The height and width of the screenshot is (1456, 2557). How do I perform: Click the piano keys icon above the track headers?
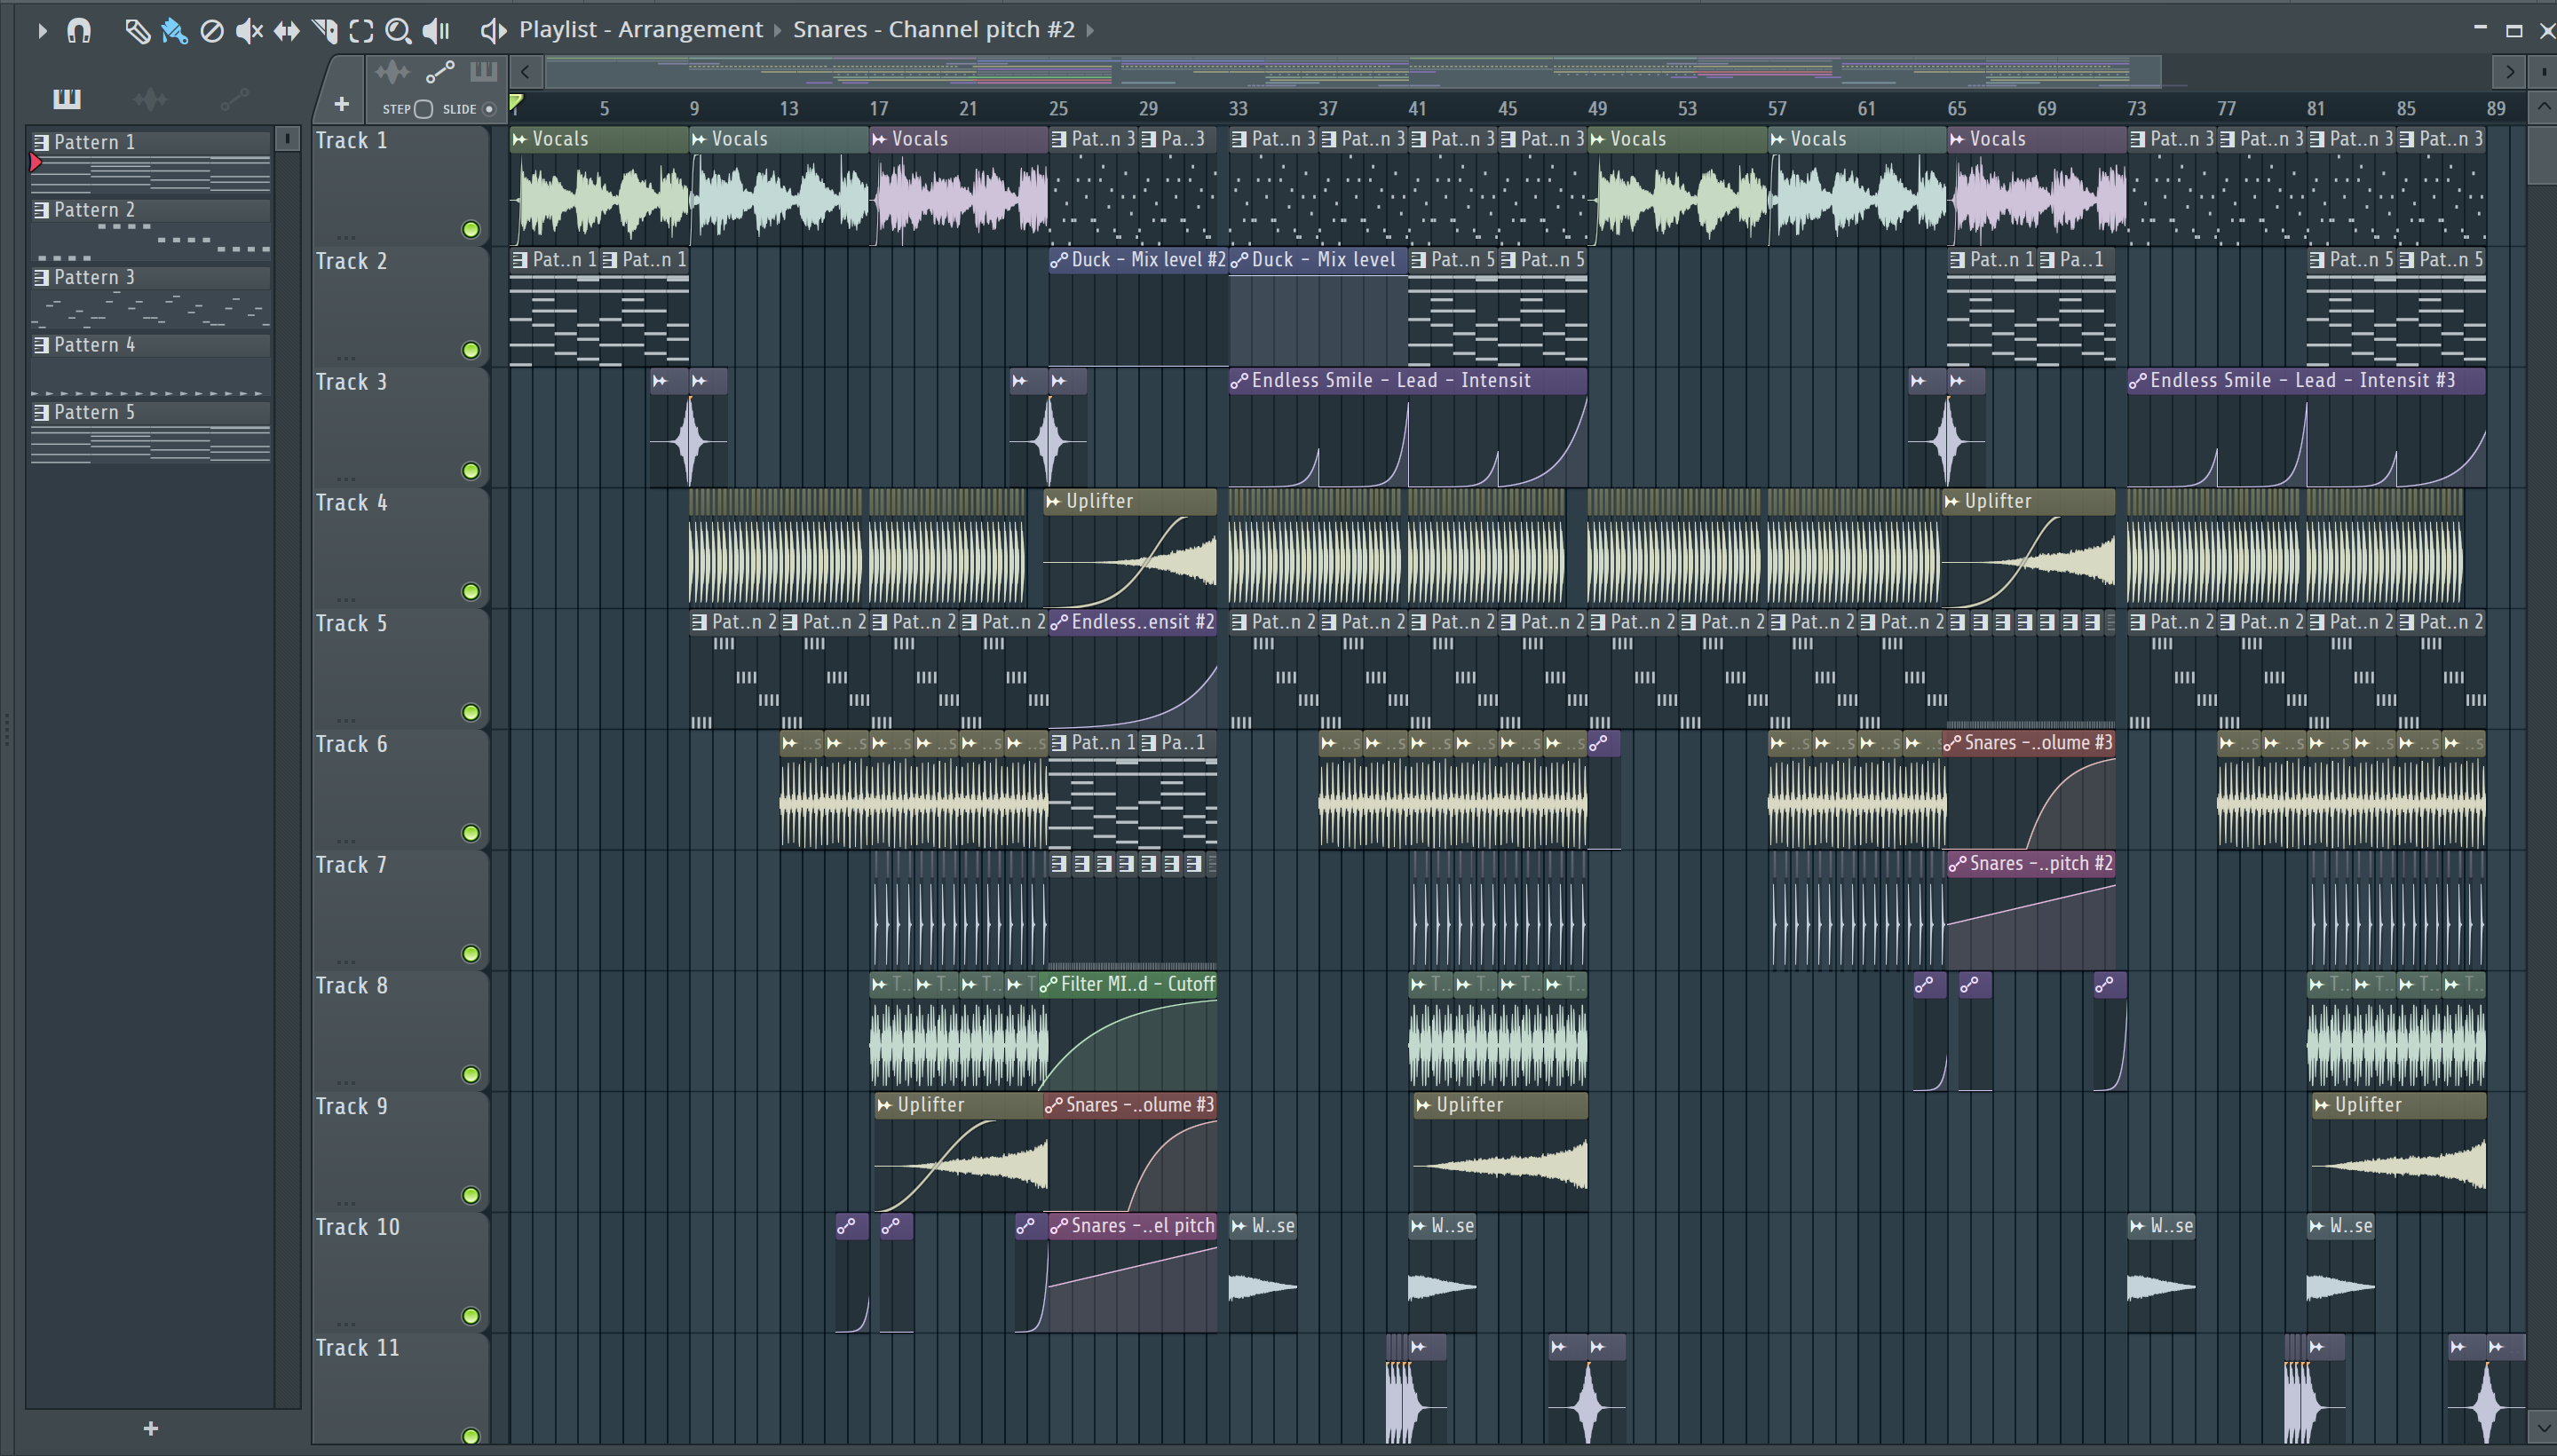click(x=484, y=72)
